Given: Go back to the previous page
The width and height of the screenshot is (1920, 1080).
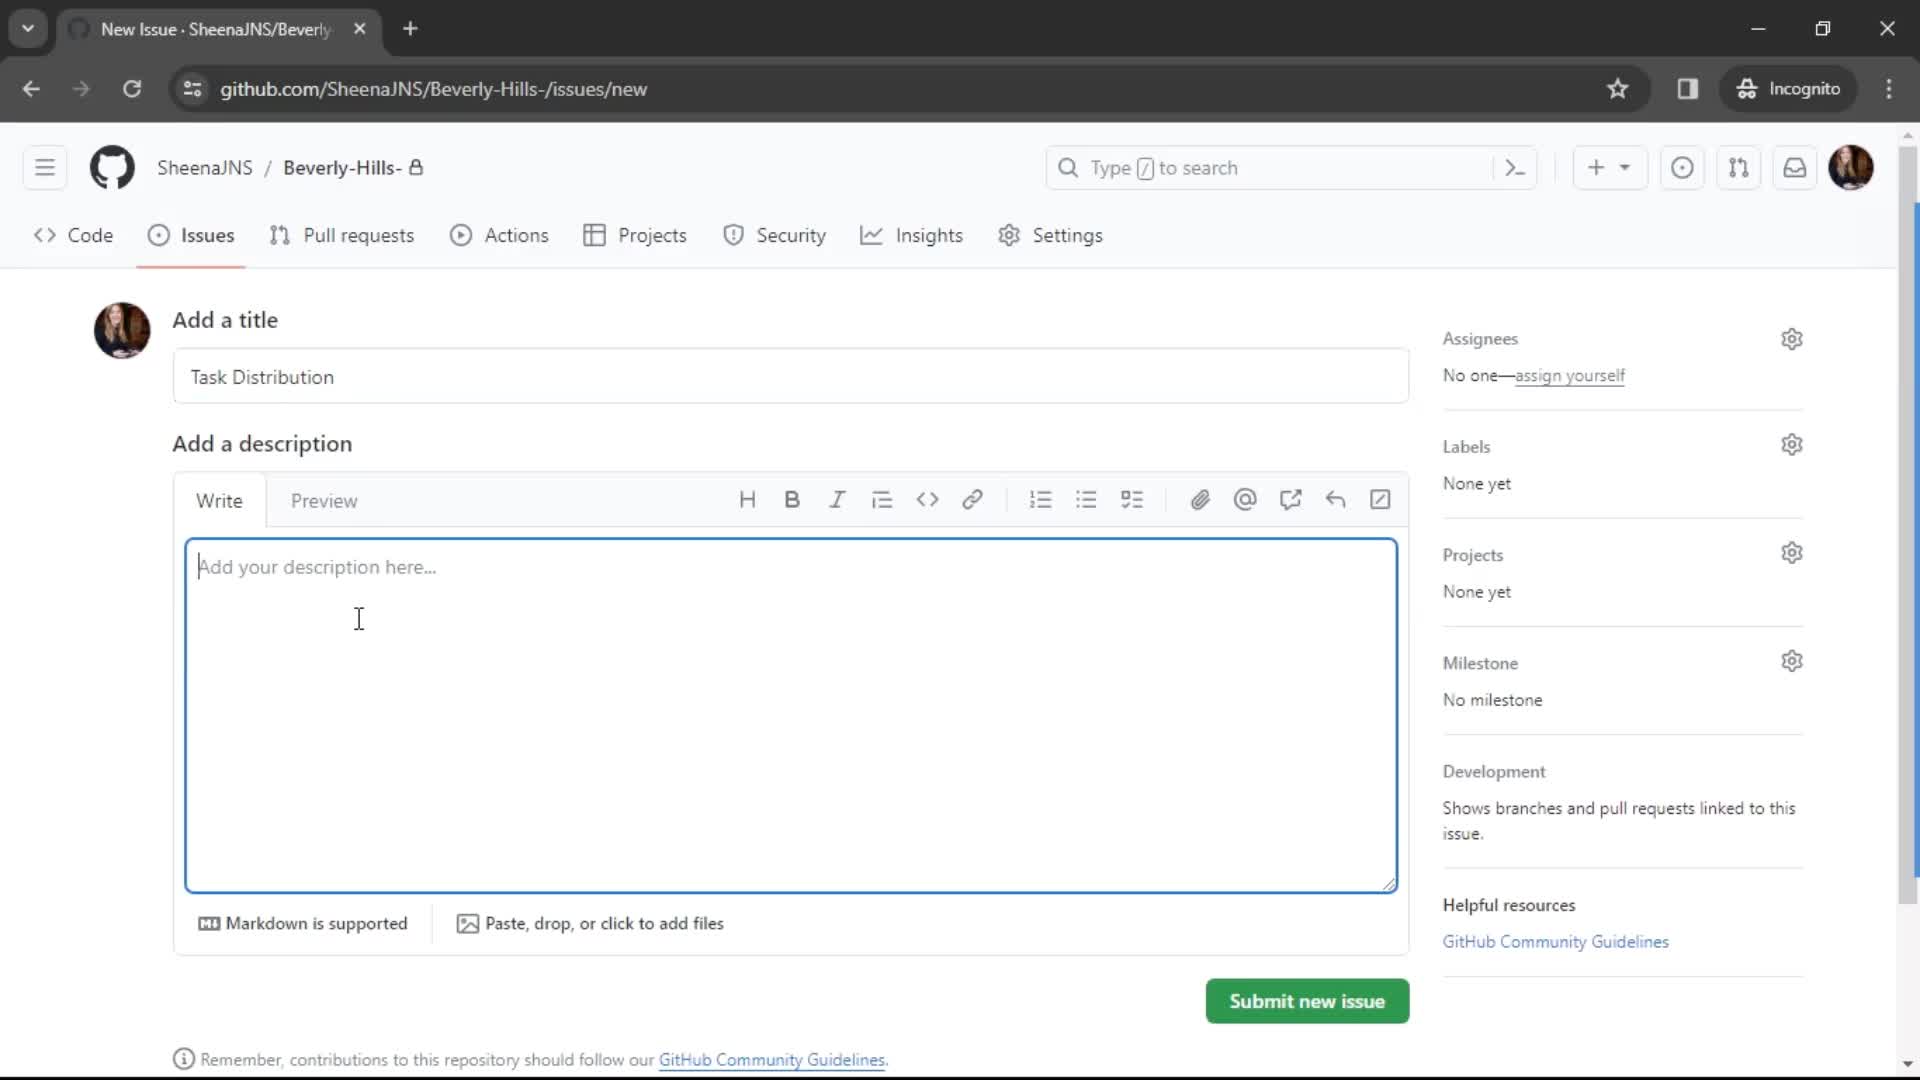Looking at the screenshot, I should tap(32, 89).
